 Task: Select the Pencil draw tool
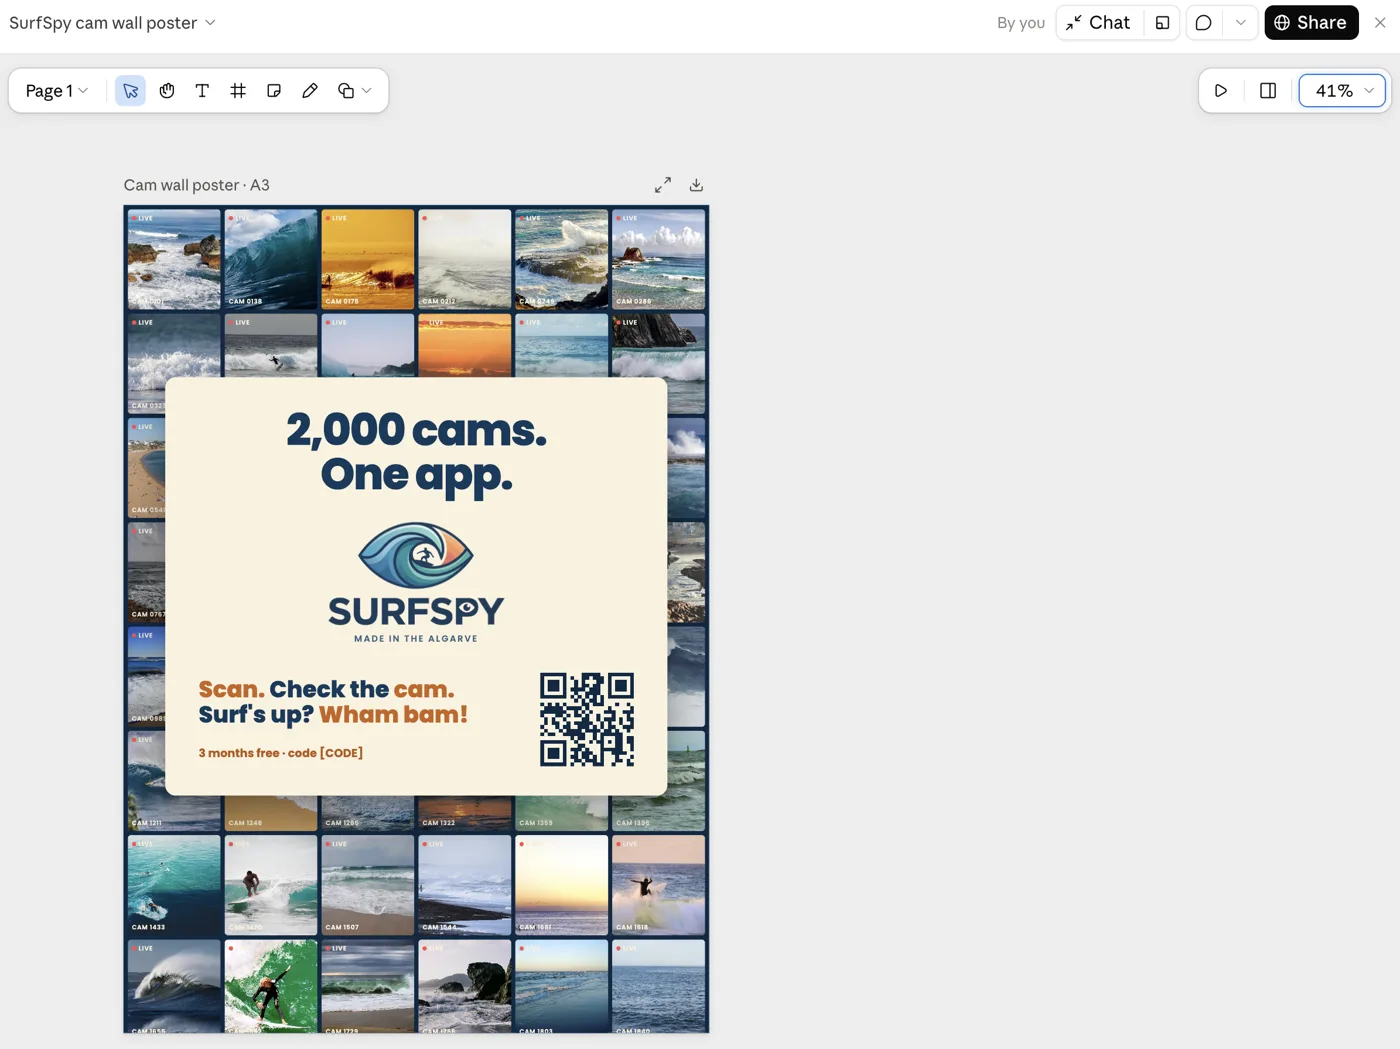pos(310,91)
